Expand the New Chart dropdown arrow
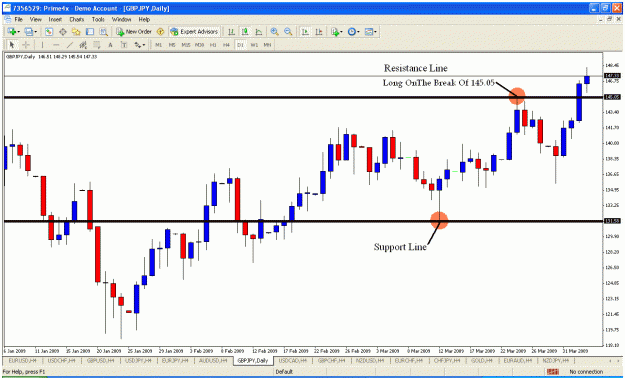The image size is (625, 378). tap(18, 32)
